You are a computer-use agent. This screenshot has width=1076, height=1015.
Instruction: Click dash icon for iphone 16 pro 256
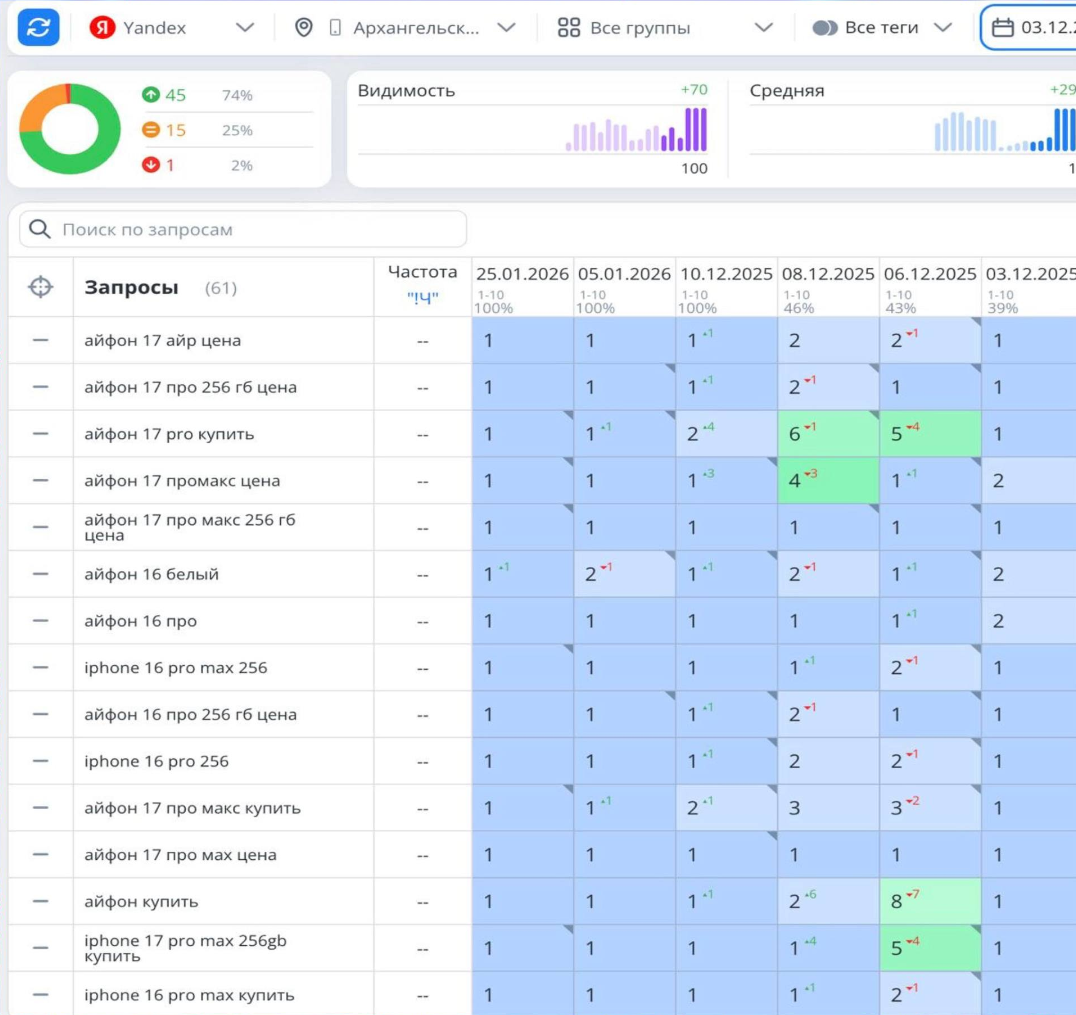40,761
